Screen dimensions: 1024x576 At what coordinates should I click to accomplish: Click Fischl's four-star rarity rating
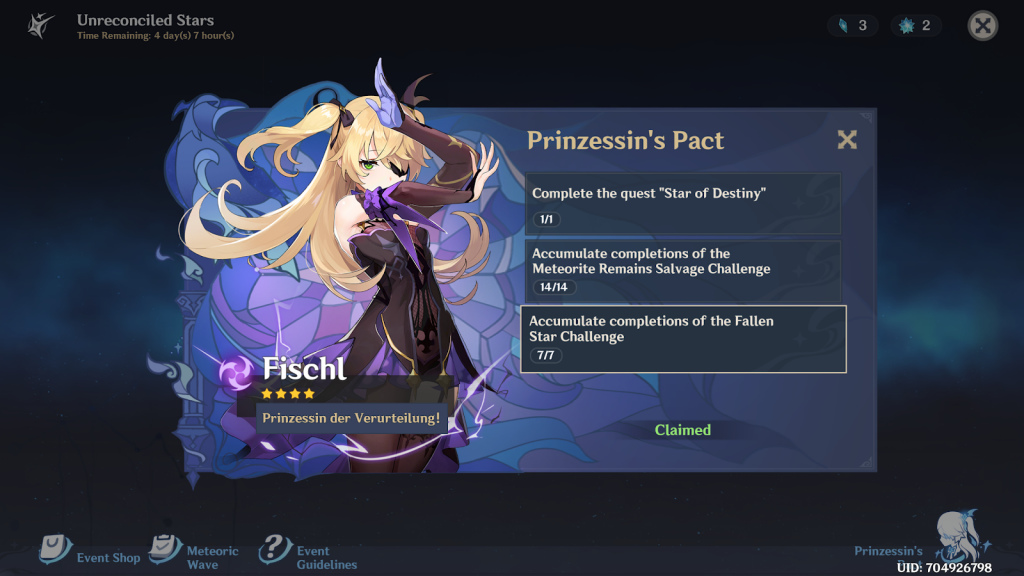(x=288, y=394)
